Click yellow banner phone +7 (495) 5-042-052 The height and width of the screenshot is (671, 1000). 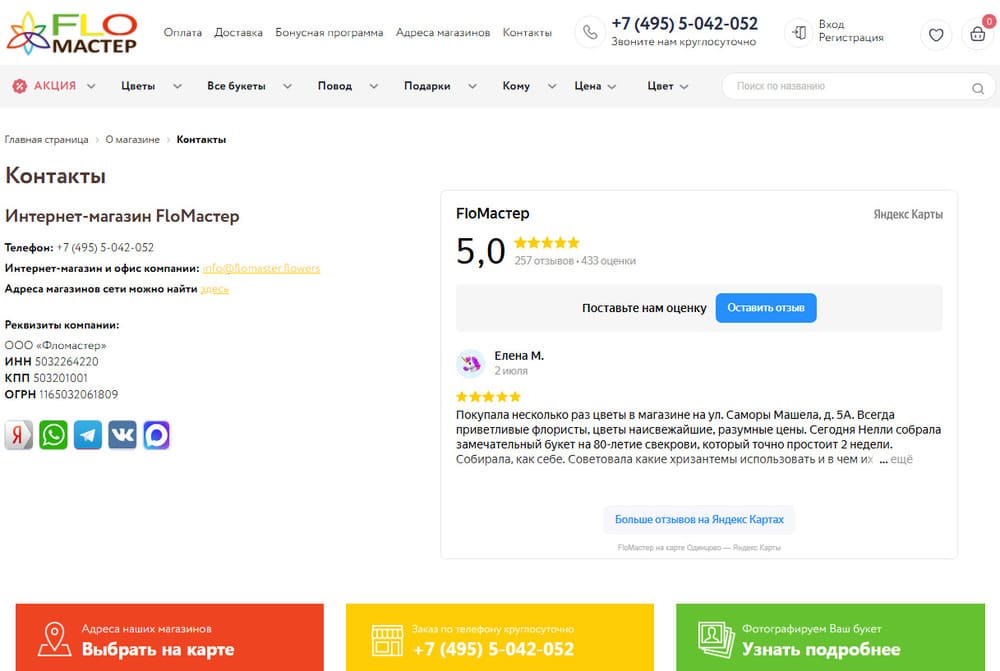point(494,649)
